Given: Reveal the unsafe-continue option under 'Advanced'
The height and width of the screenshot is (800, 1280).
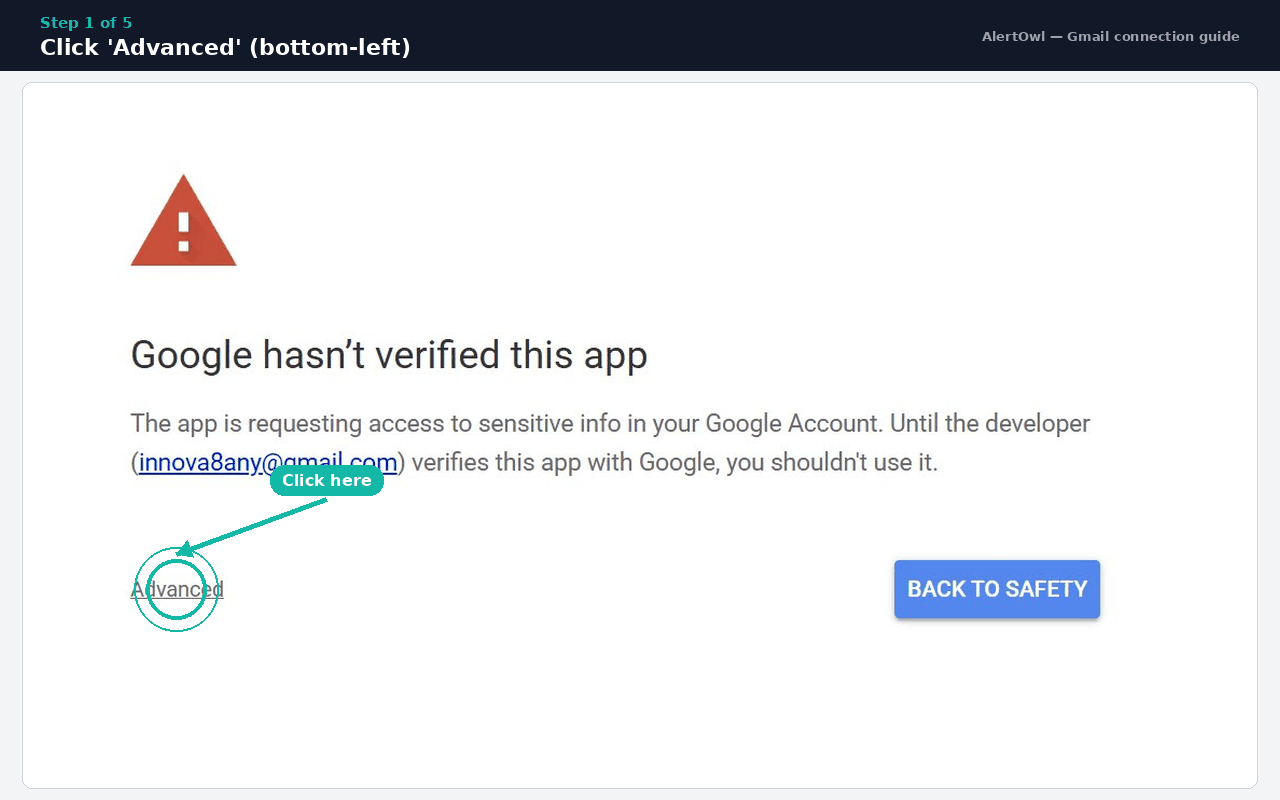Looking at the screenshot, I should [176, 589].
